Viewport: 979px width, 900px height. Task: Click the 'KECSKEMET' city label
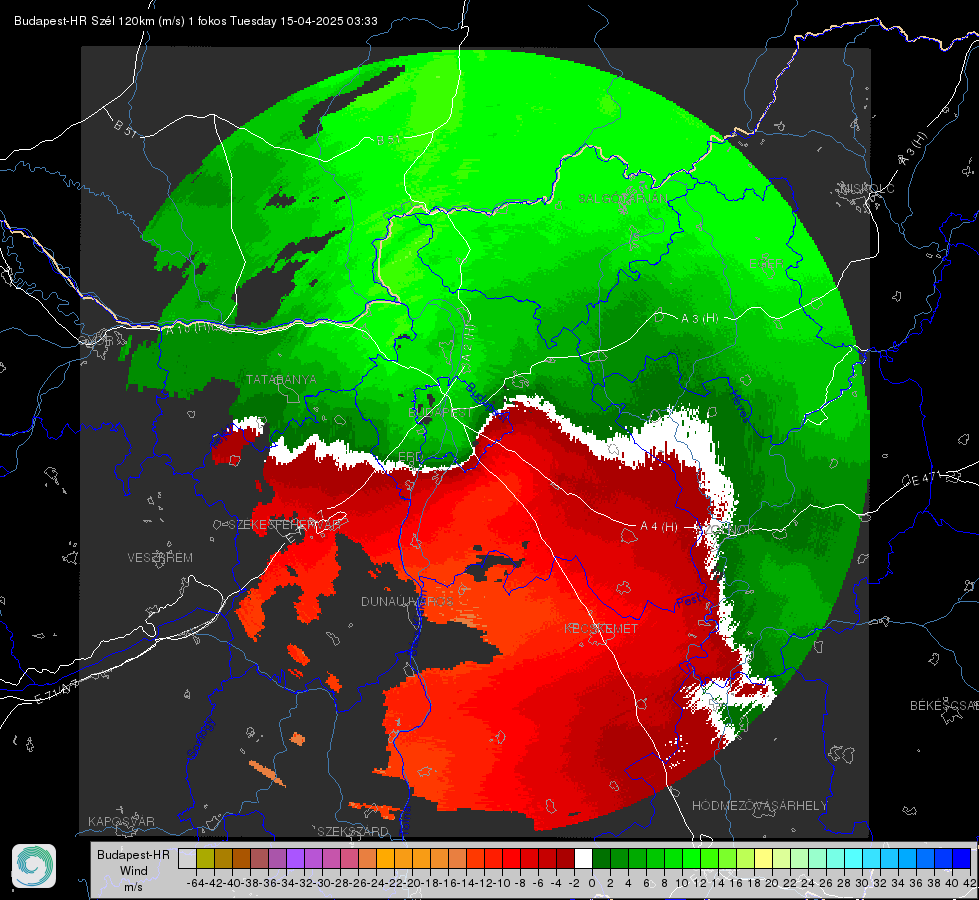click(x=601, y=628)
